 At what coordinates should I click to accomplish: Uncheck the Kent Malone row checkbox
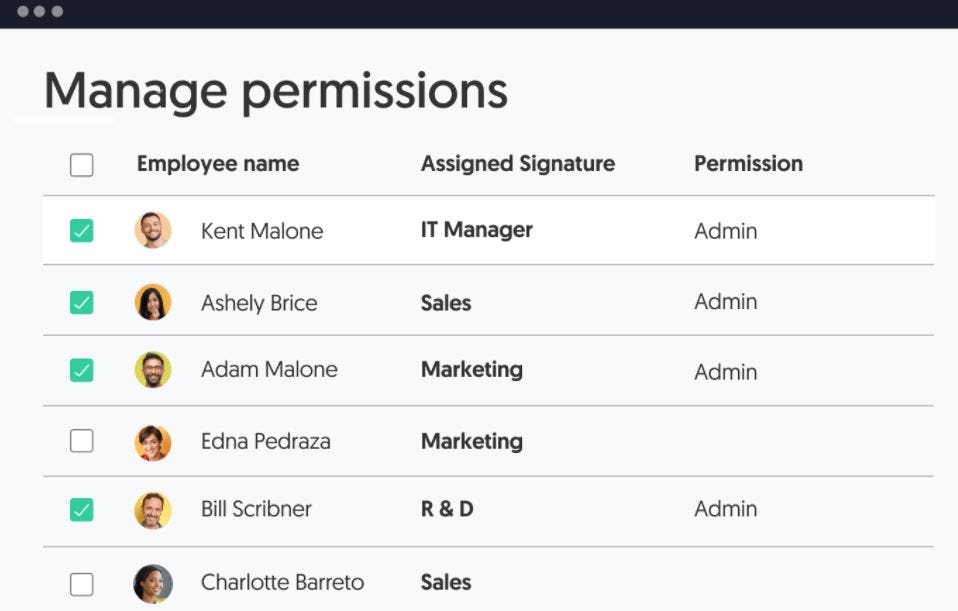81,230
